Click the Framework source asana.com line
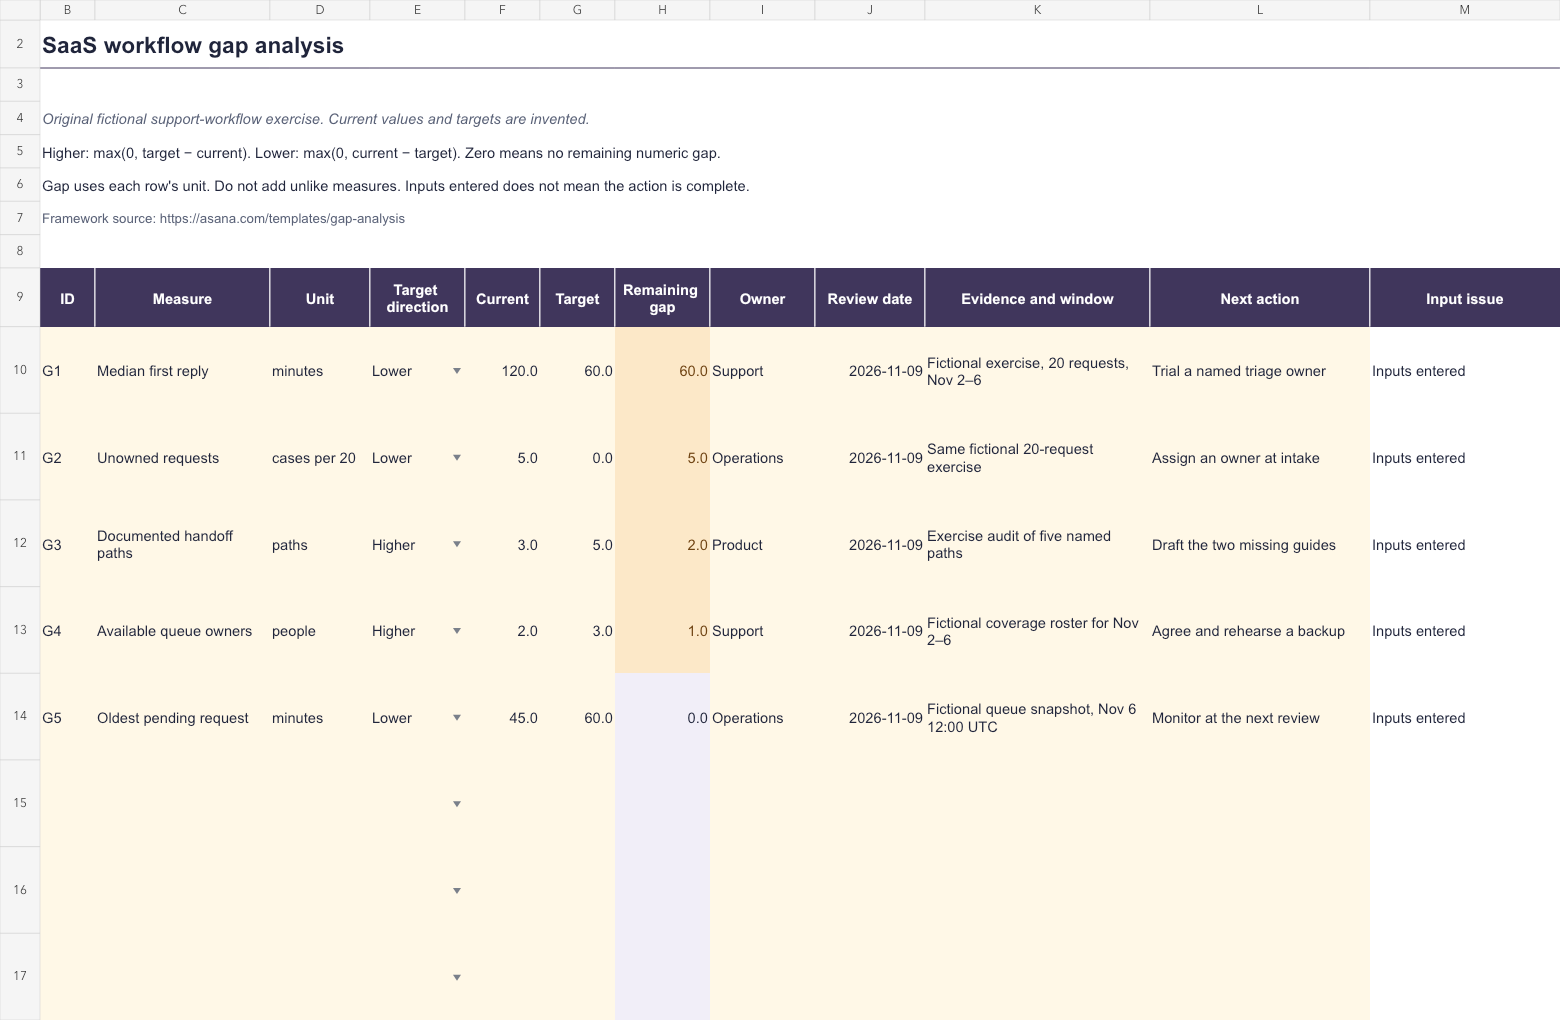Screen dimensions: 1560x1020 pyautogui.click(x=223, y=219)
